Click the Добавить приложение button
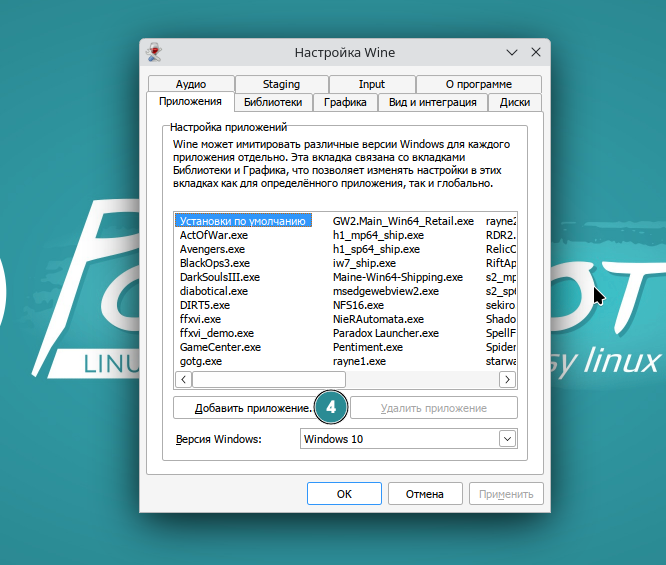666x565 pixels. (250, 408)
